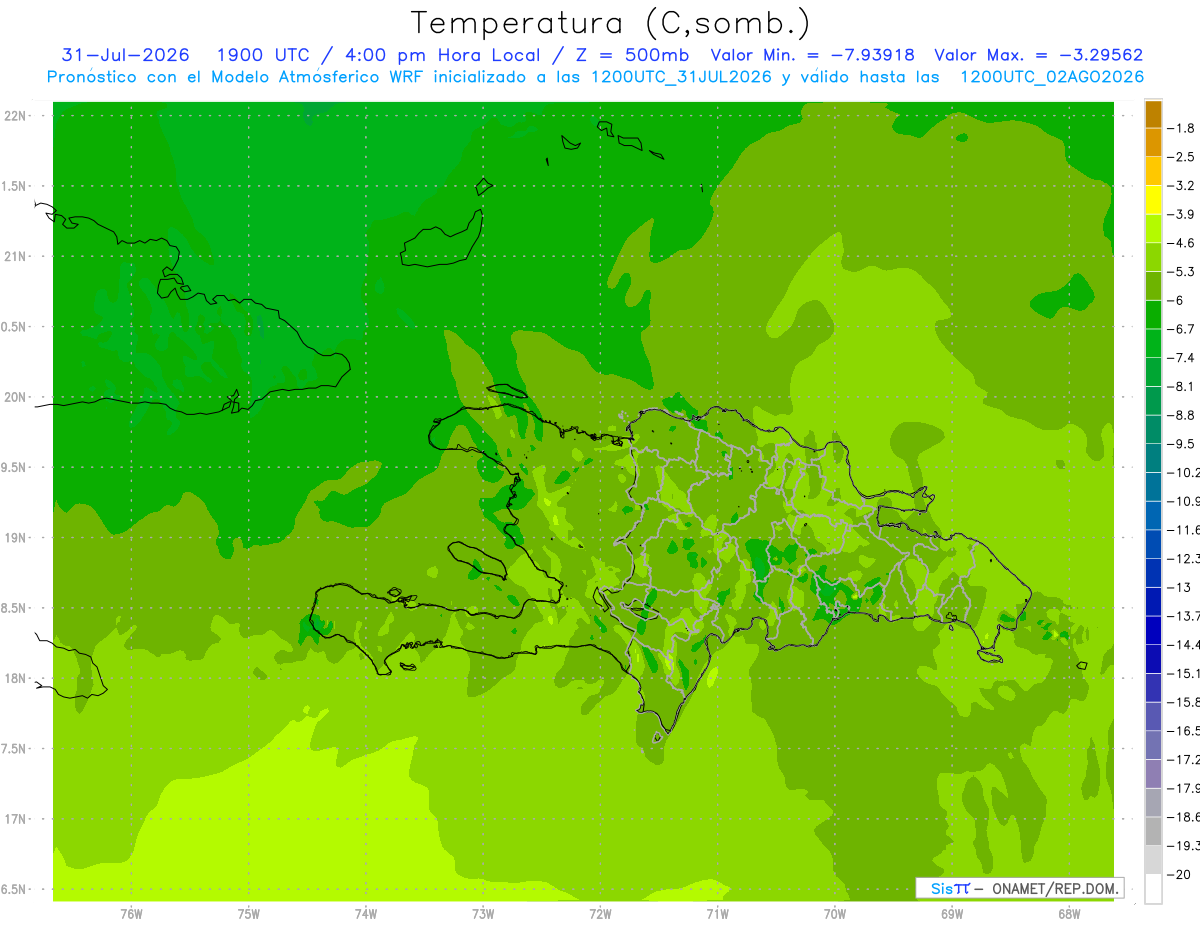Screen dimensions: 1200x927
Task: Click the purple swatch between -17.2 and -17.9
Action: click(1153, 773)
